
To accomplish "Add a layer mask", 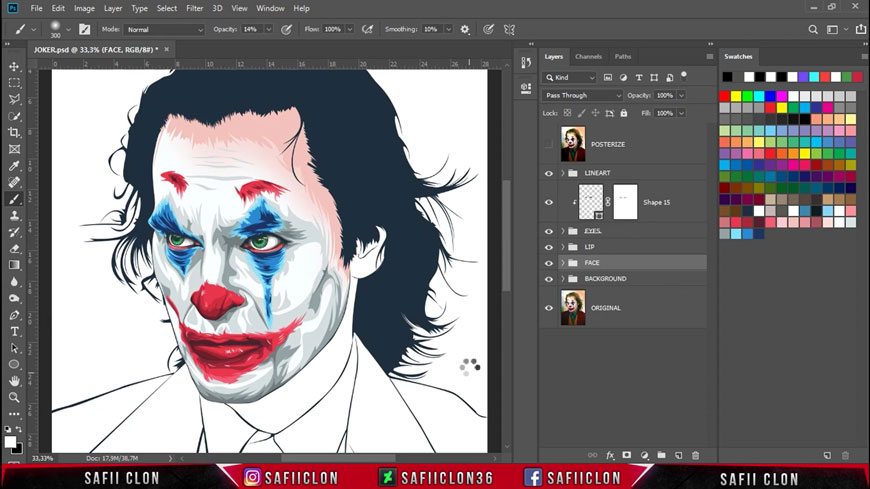I will click(x=627, y=455).
